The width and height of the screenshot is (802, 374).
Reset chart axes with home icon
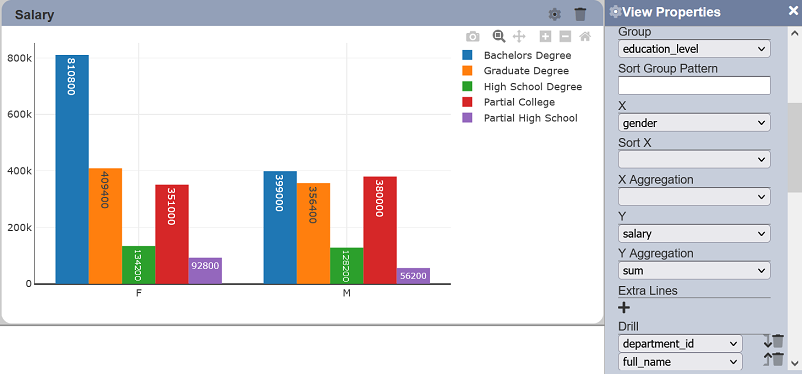pyautogui.click(x=585, y=36)
